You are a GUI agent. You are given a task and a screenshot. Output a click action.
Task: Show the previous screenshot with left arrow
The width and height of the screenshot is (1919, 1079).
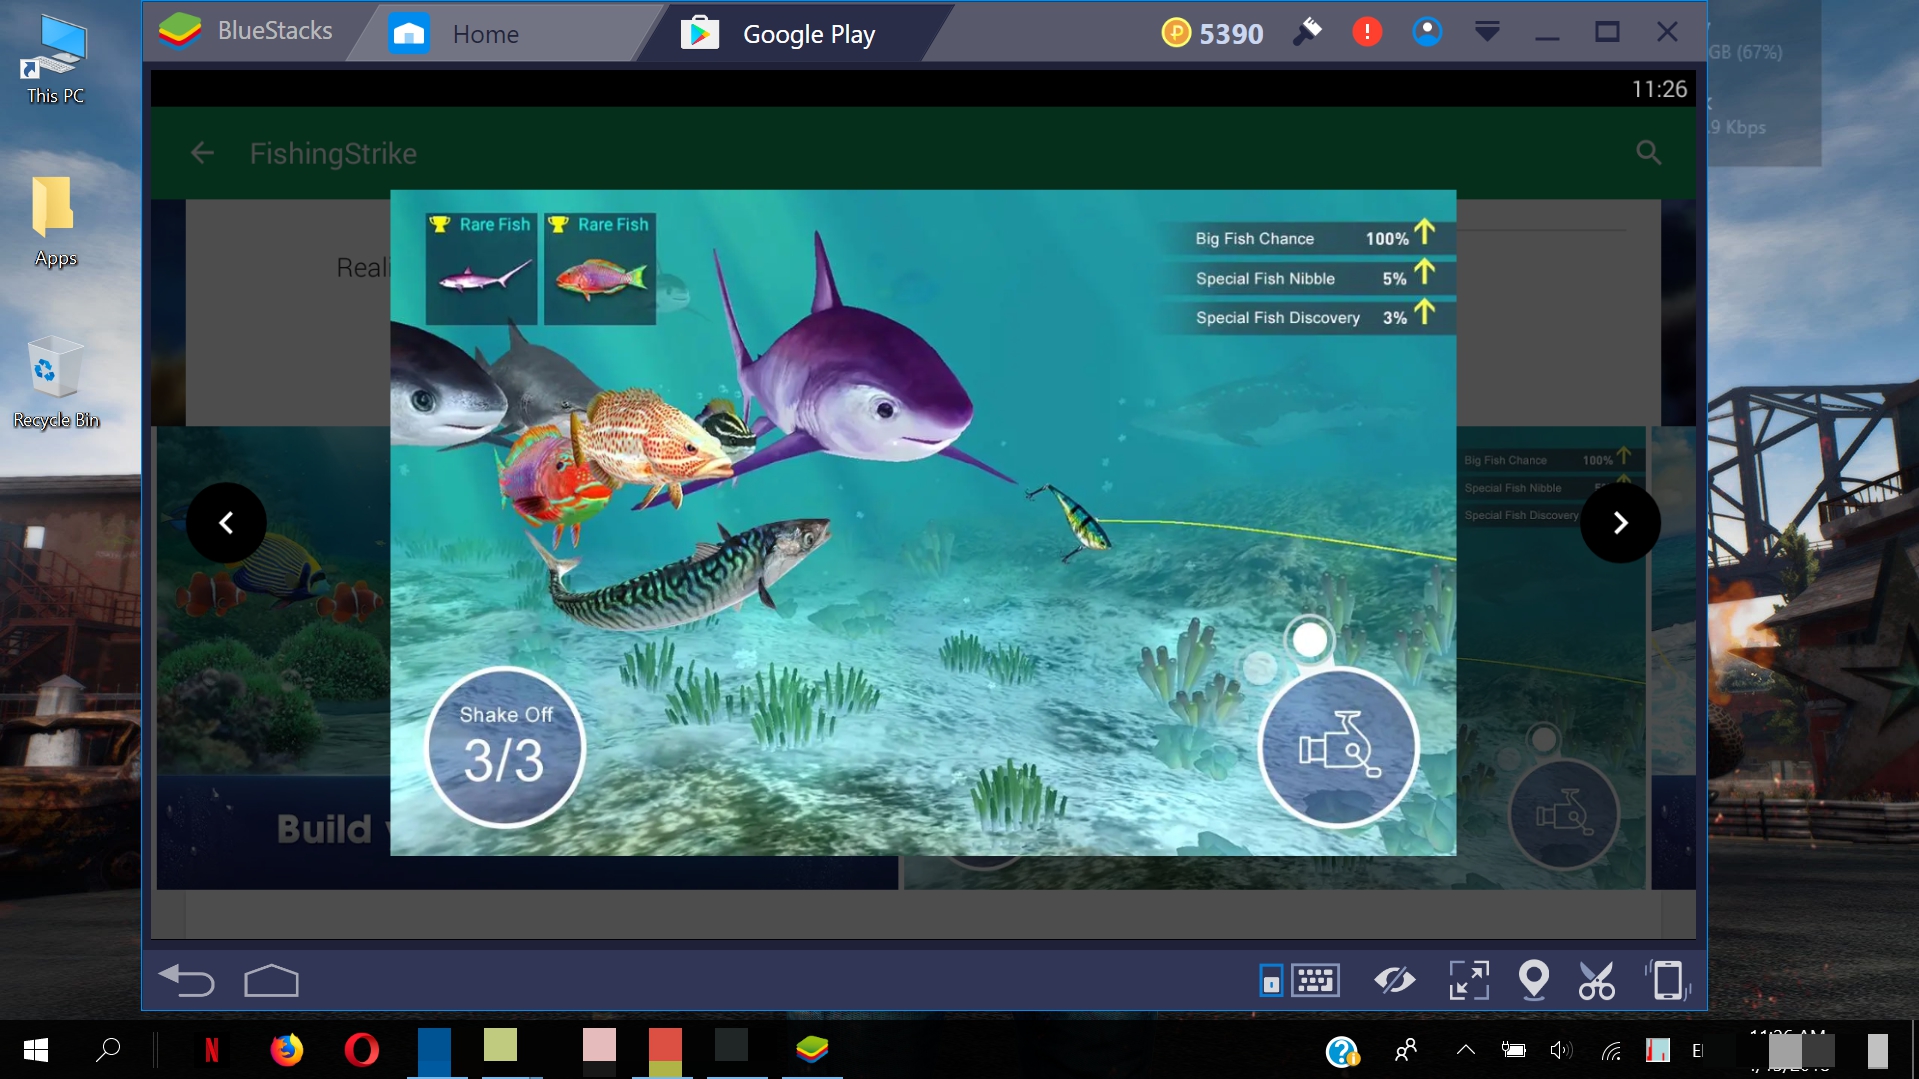226,523
